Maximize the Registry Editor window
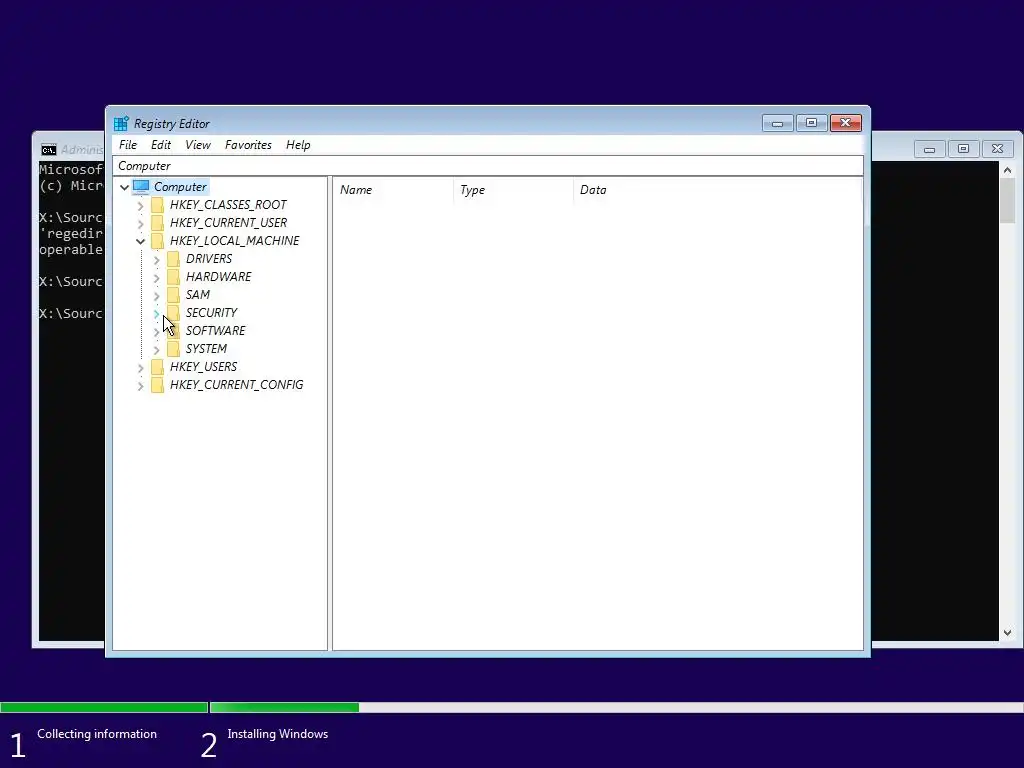This screenshot has width=1024, height=768. click(811, 123)
